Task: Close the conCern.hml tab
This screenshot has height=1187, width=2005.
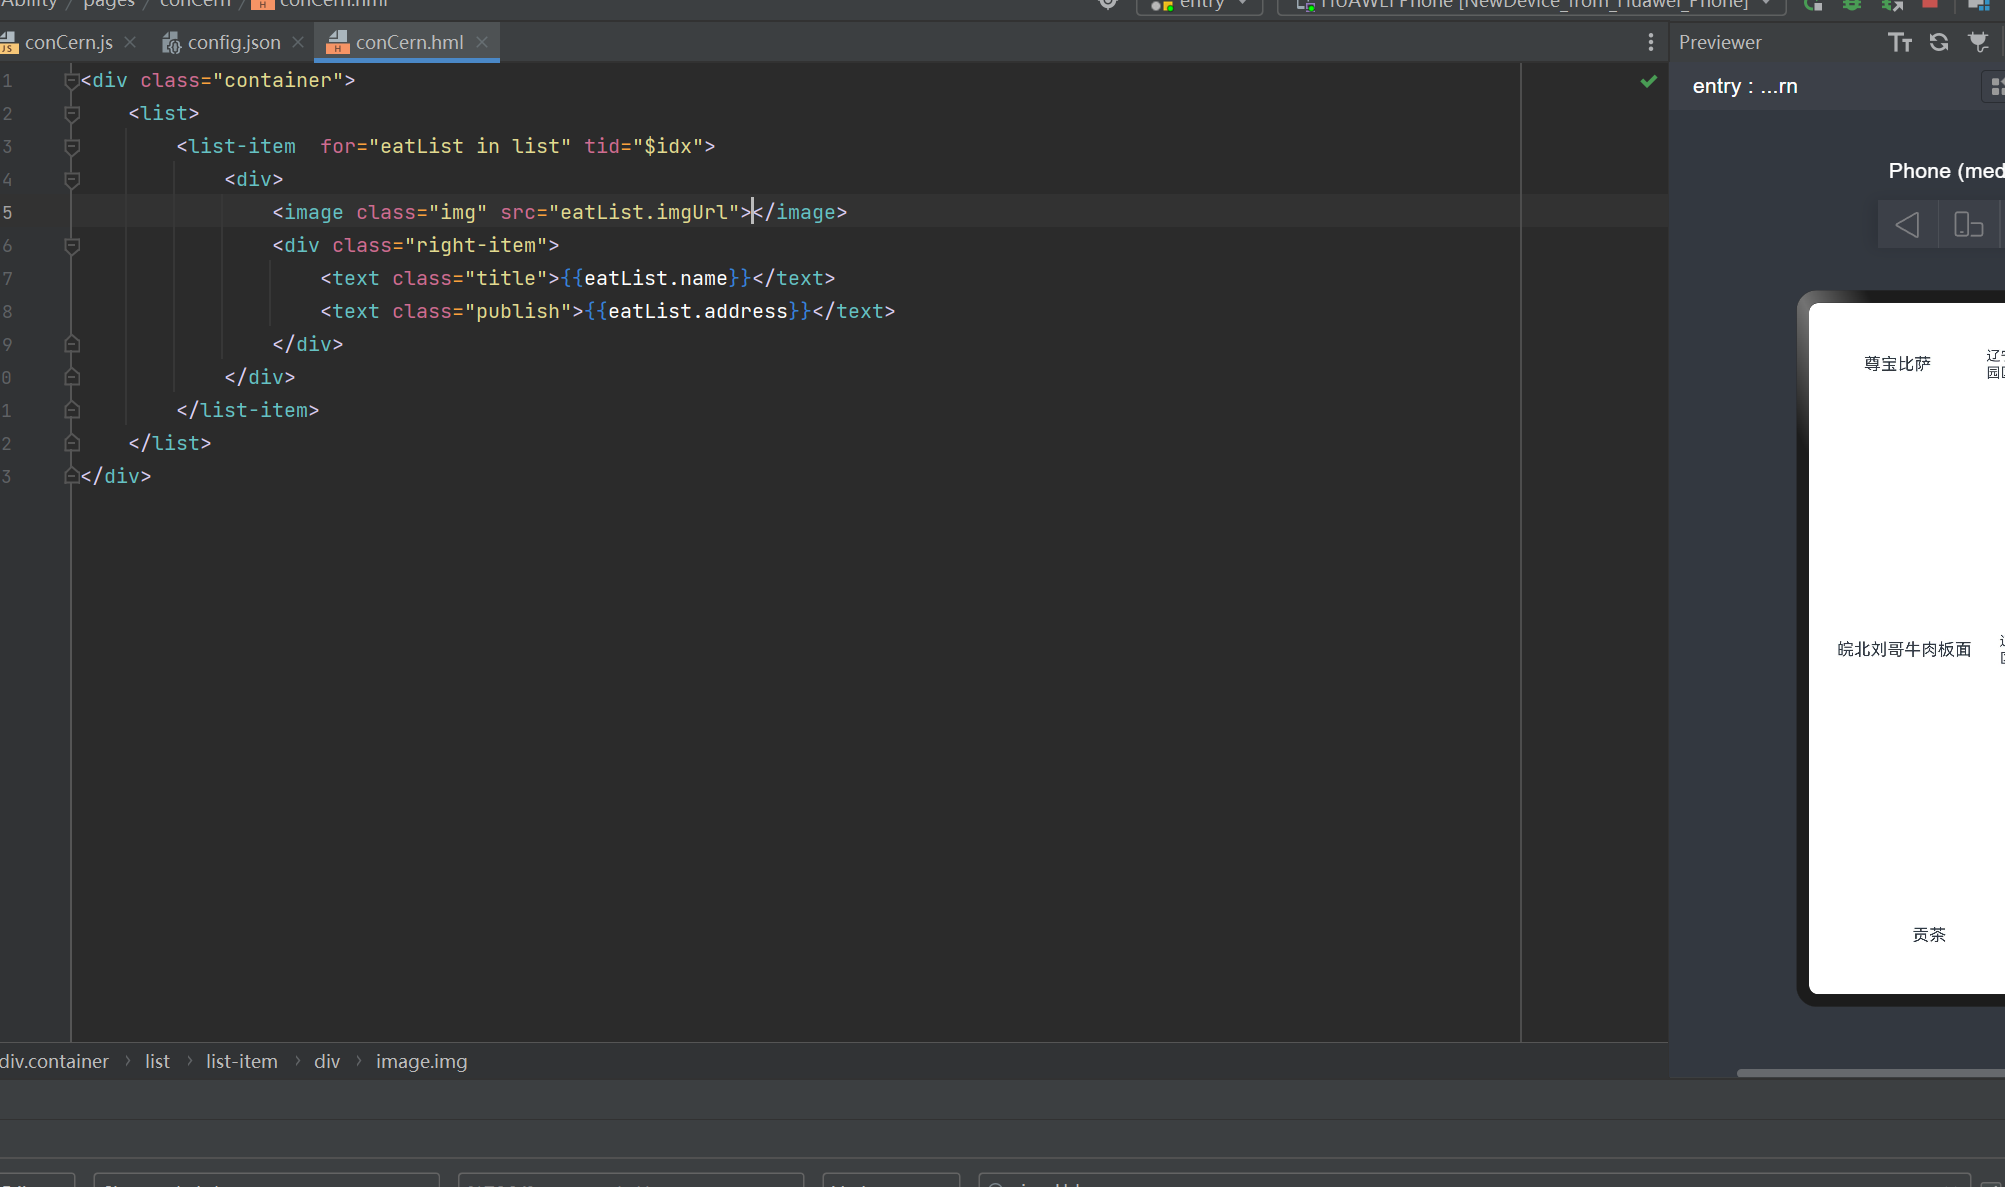Action: [x=482, y=42]
